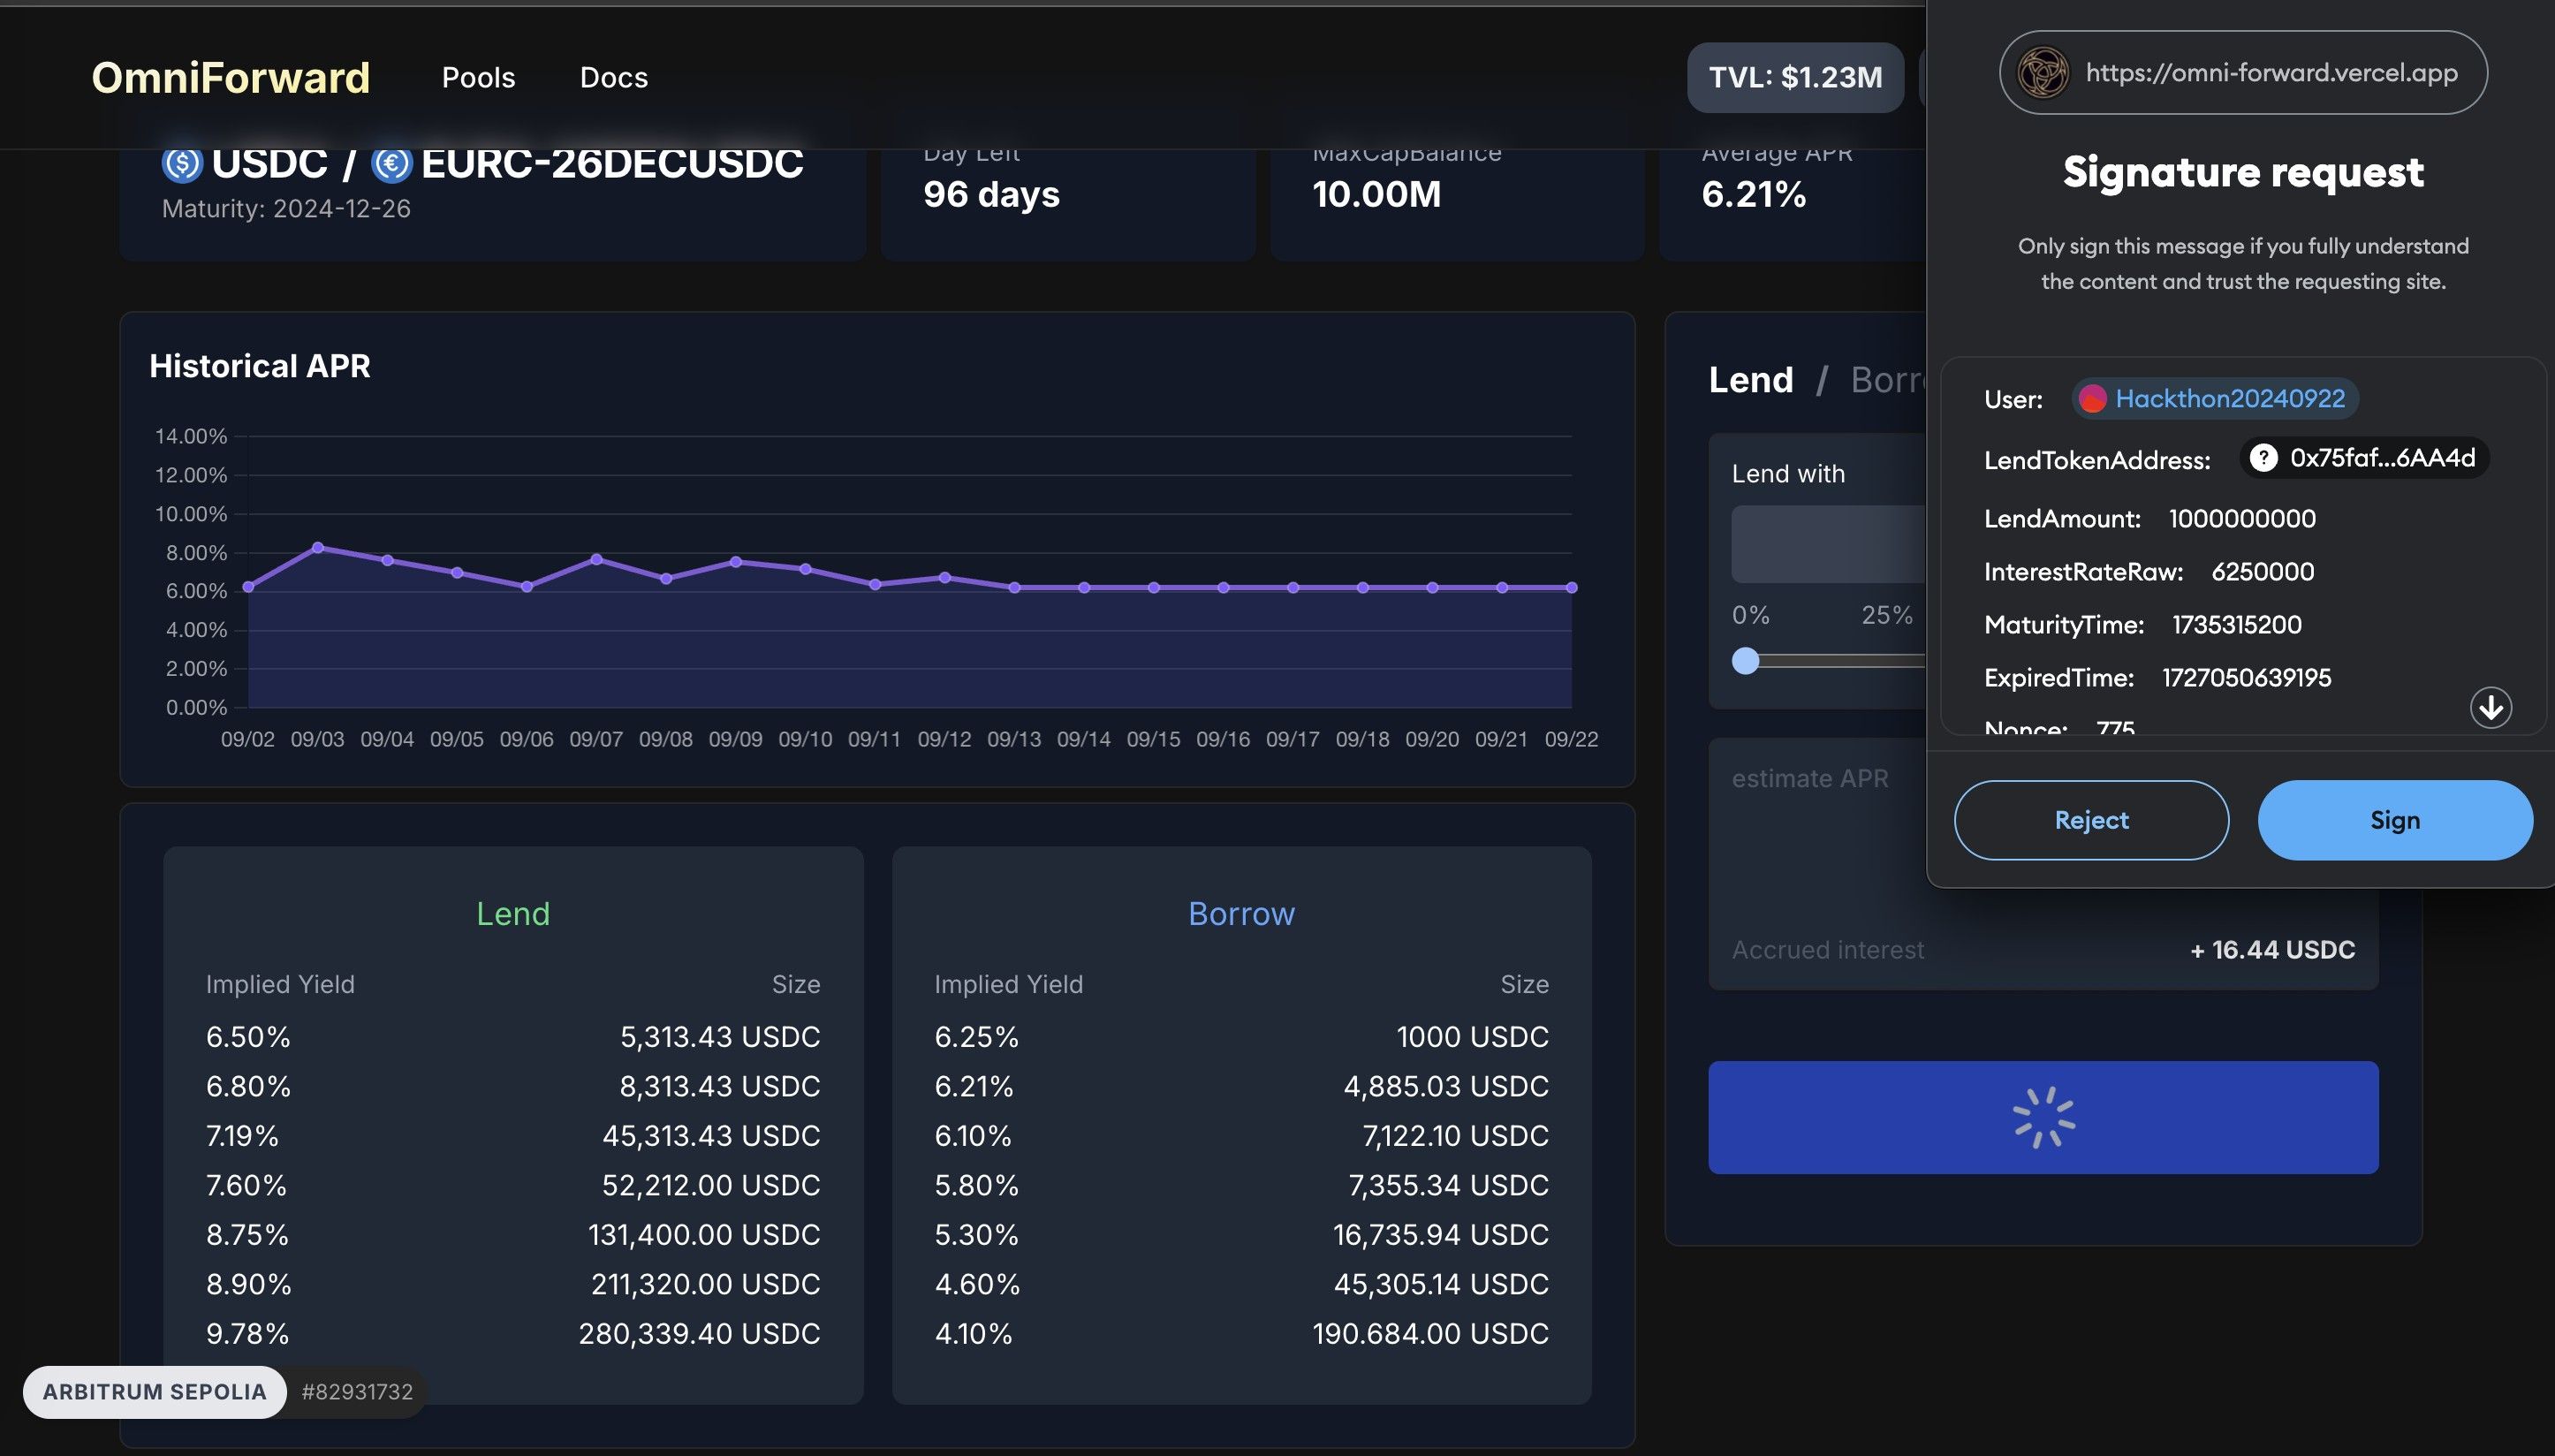Select the 5.80% borrow order row
The image size is (2555, 1456).
point(1241,1185)
